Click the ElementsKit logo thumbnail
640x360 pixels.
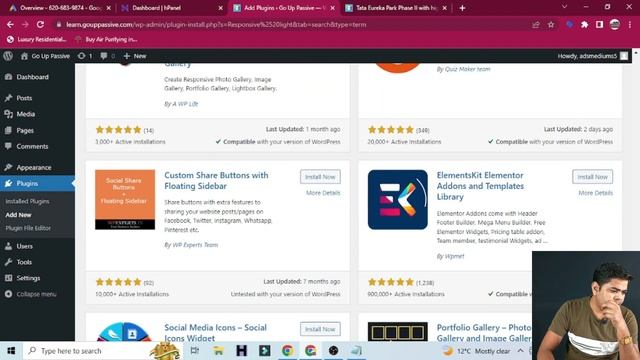coord(398,200)
